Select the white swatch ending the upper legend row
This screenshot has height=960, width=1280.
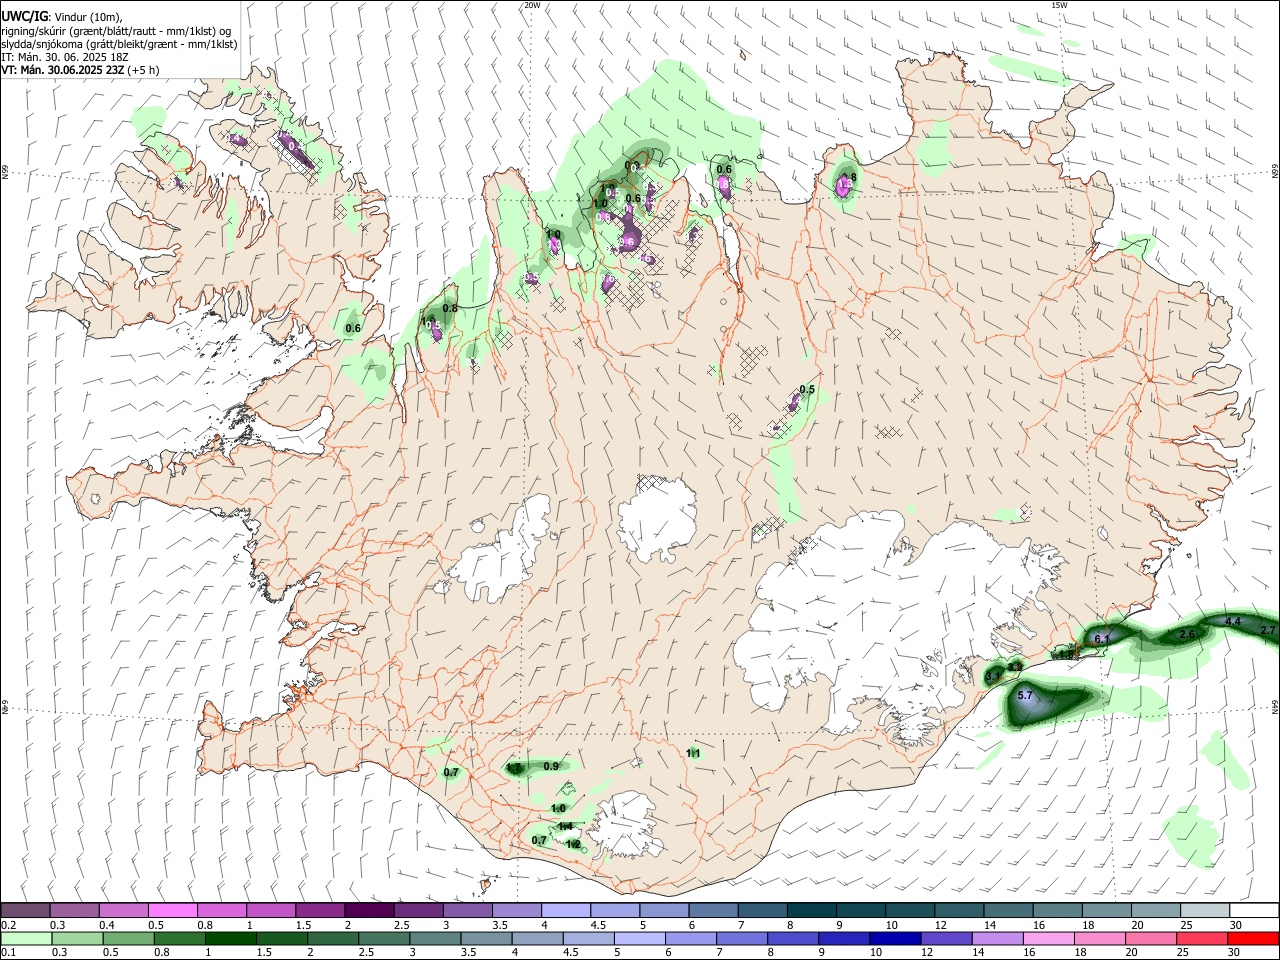[x=1254, y=910]
